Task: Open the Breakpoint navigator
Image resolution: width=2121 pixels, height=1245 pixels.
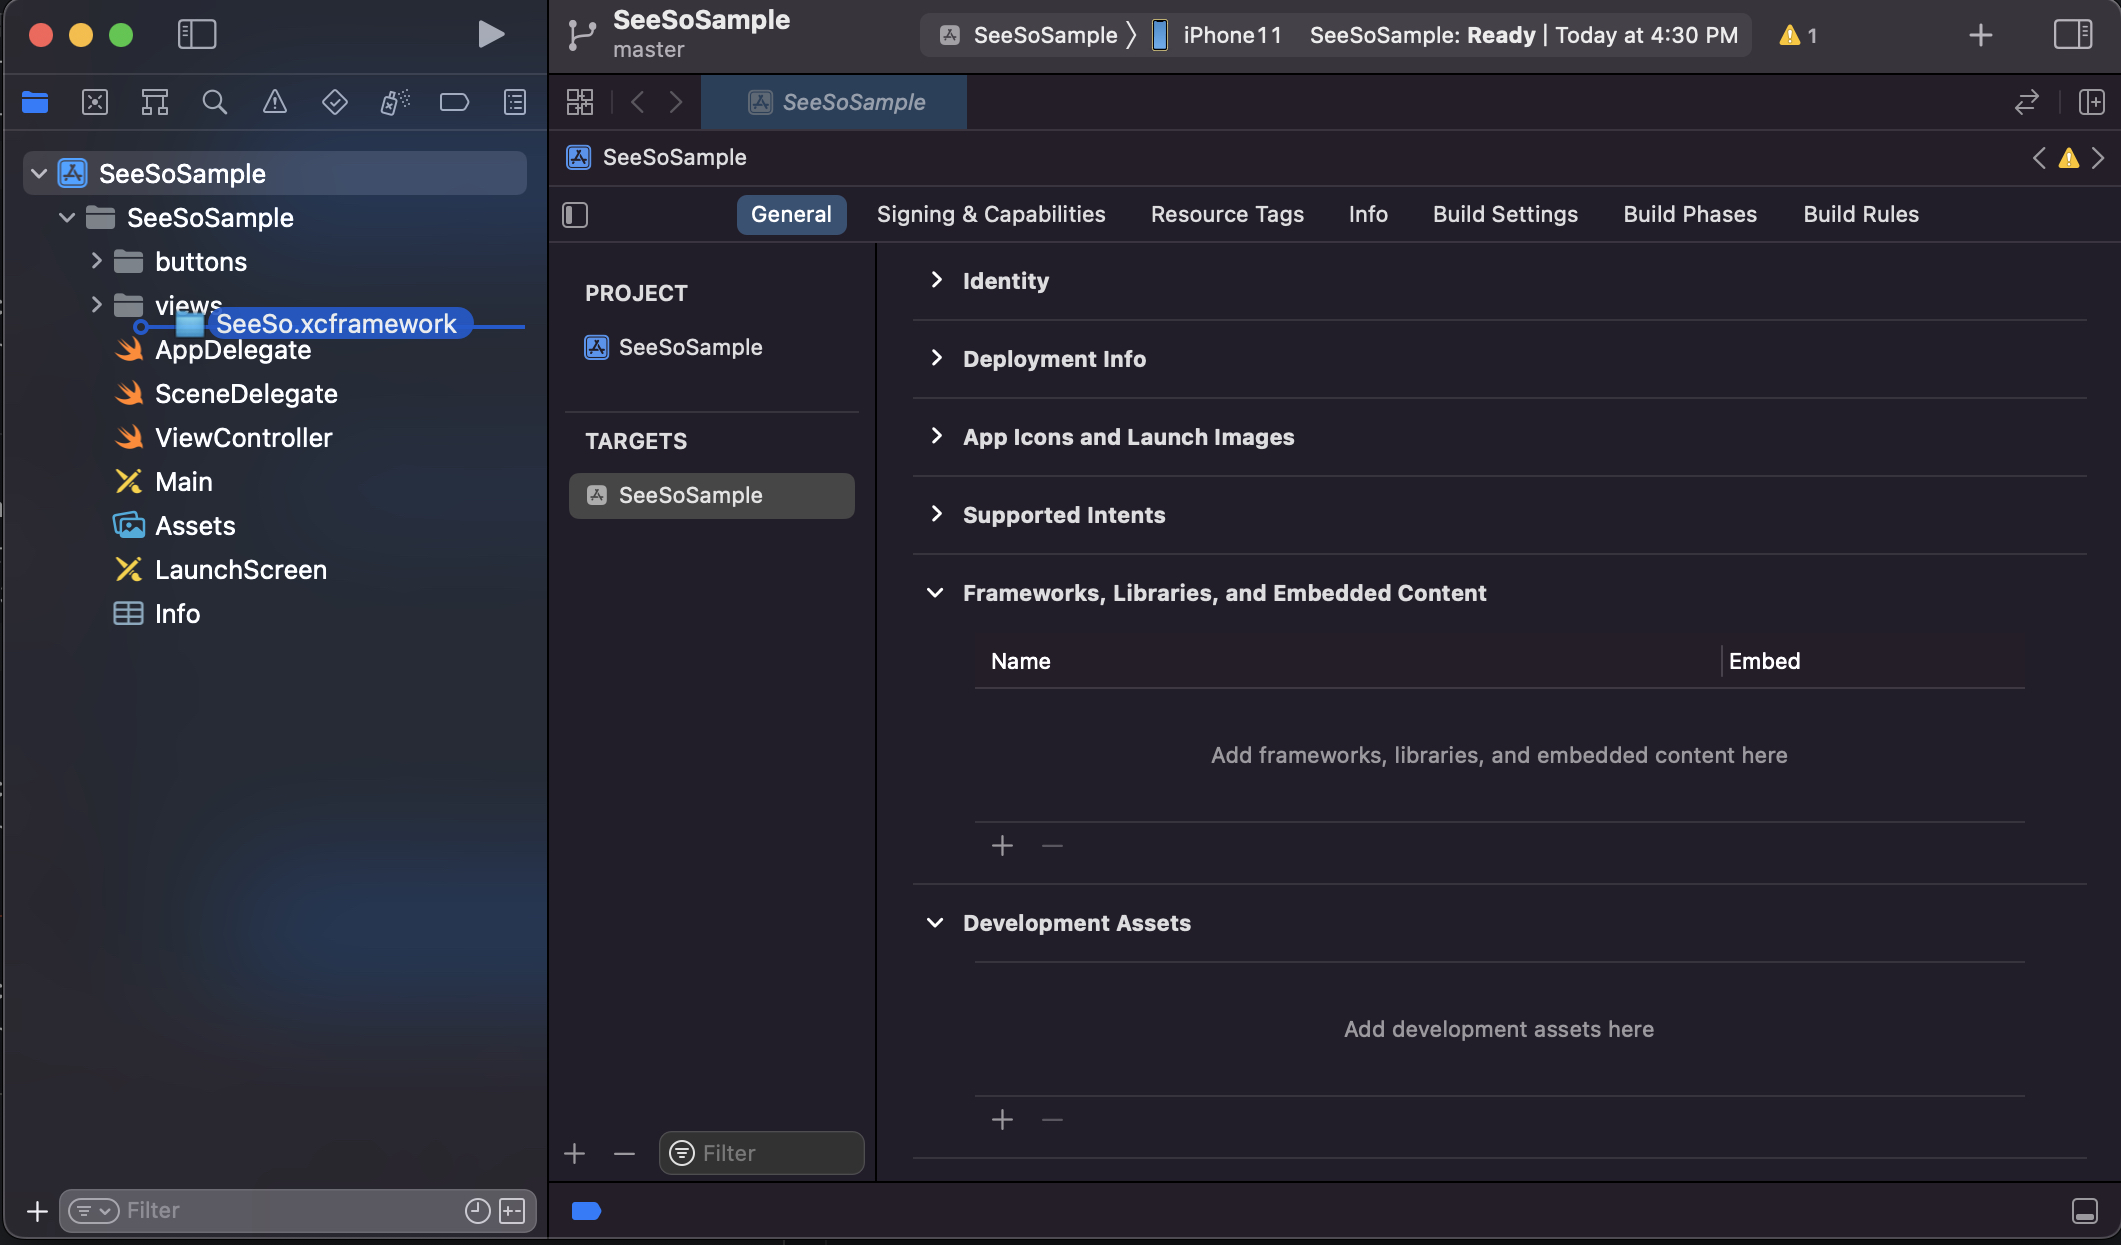Action: coord(455,102)
